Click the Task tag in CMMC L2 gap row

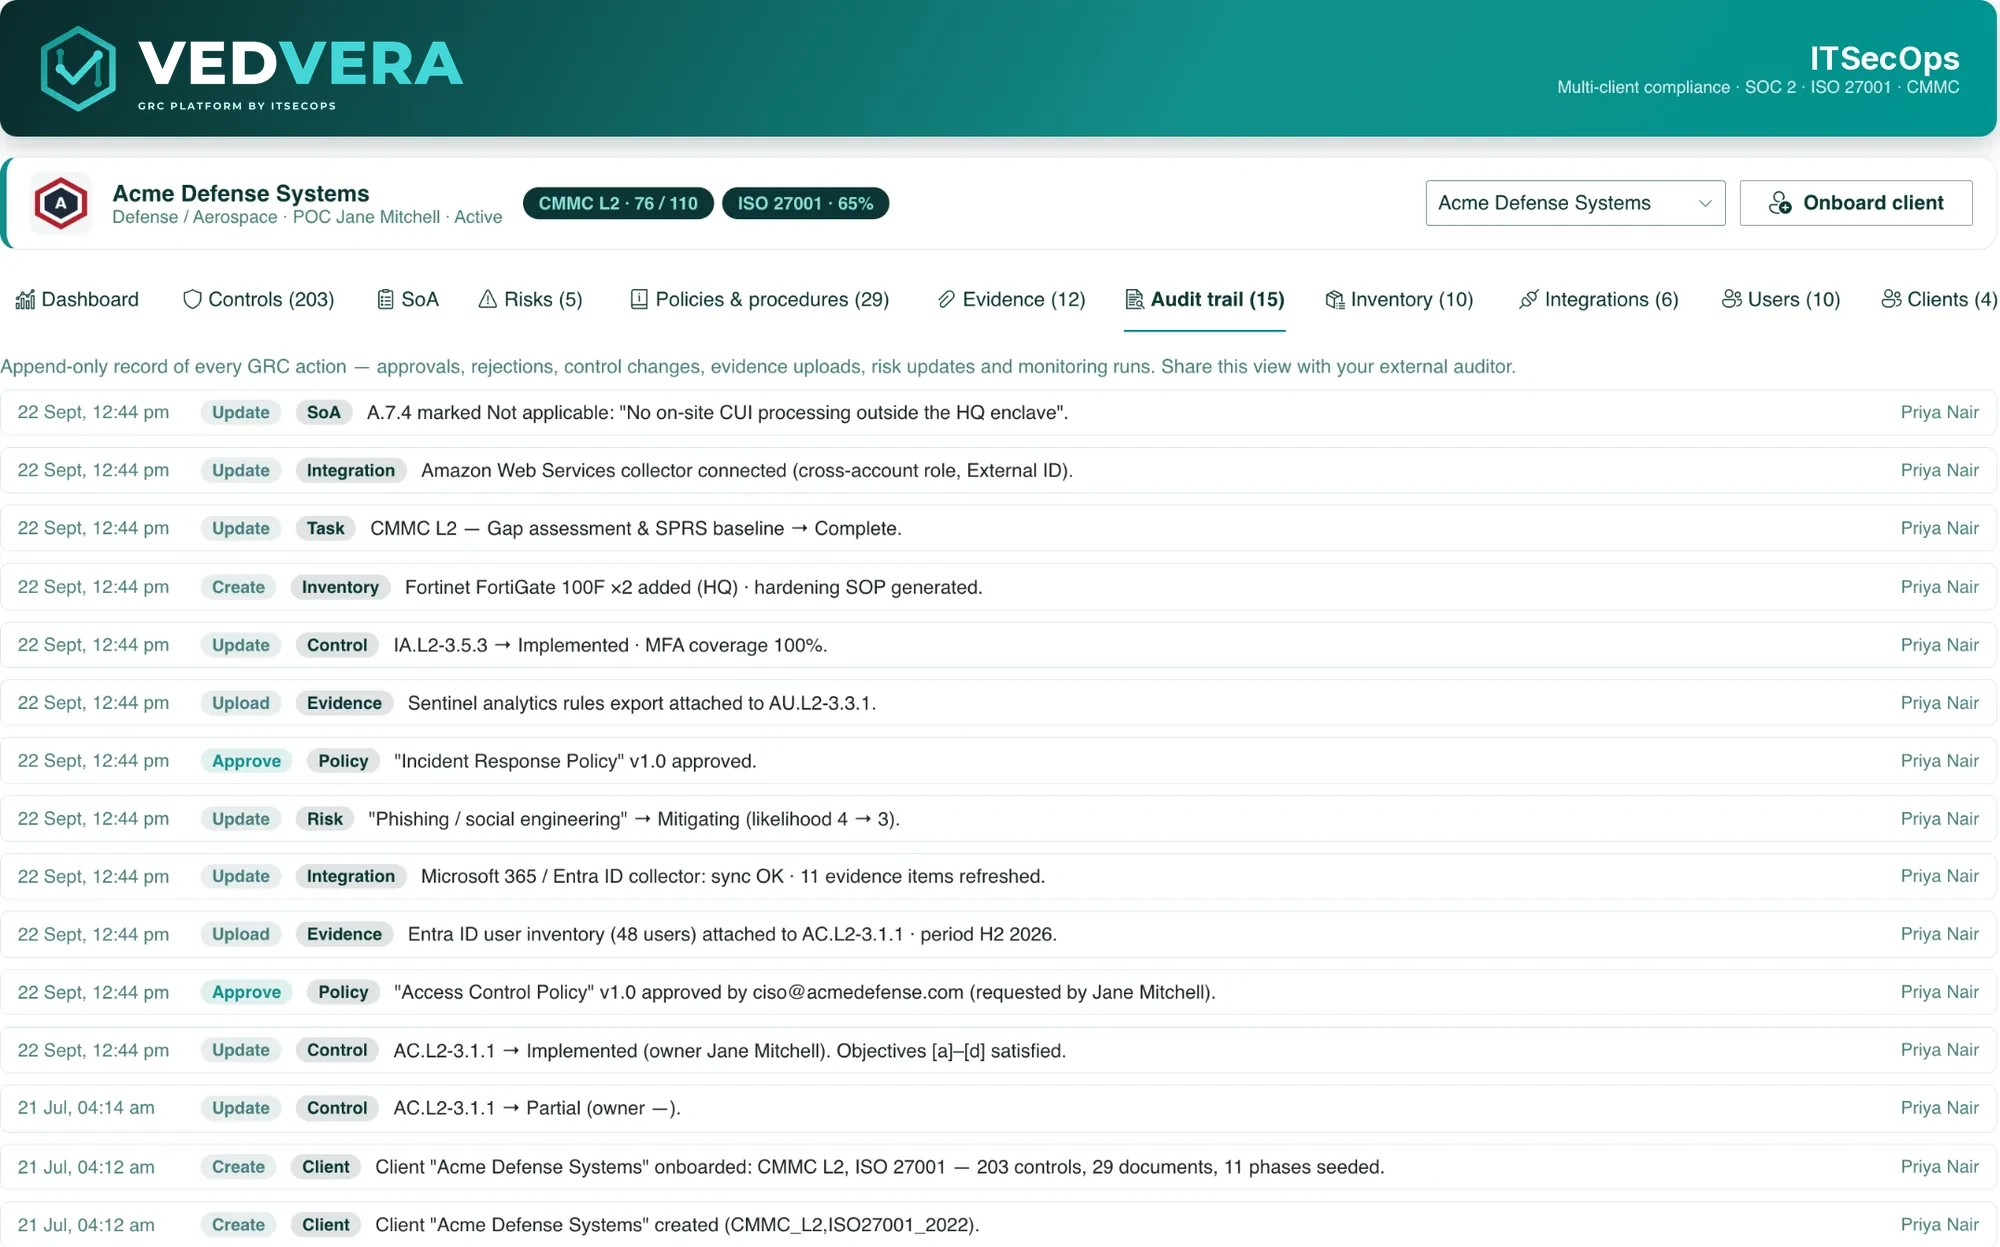point(325,528)
